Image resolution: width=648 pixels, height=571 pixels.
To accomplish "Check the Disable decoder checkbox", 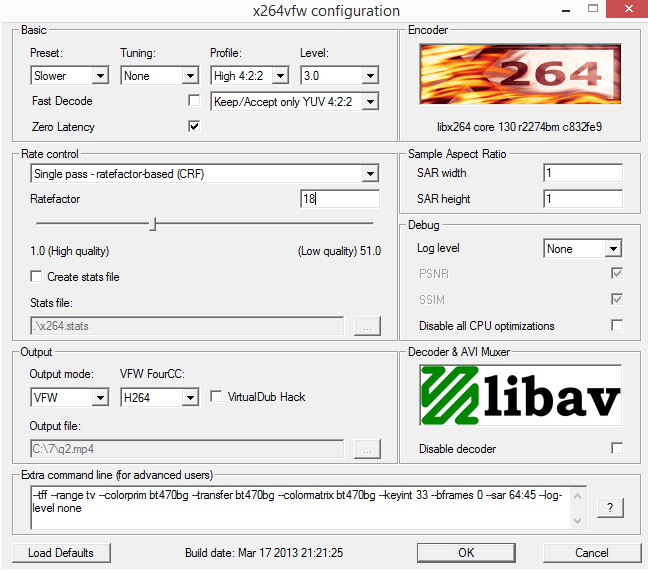I will click(x=617, y=448).
